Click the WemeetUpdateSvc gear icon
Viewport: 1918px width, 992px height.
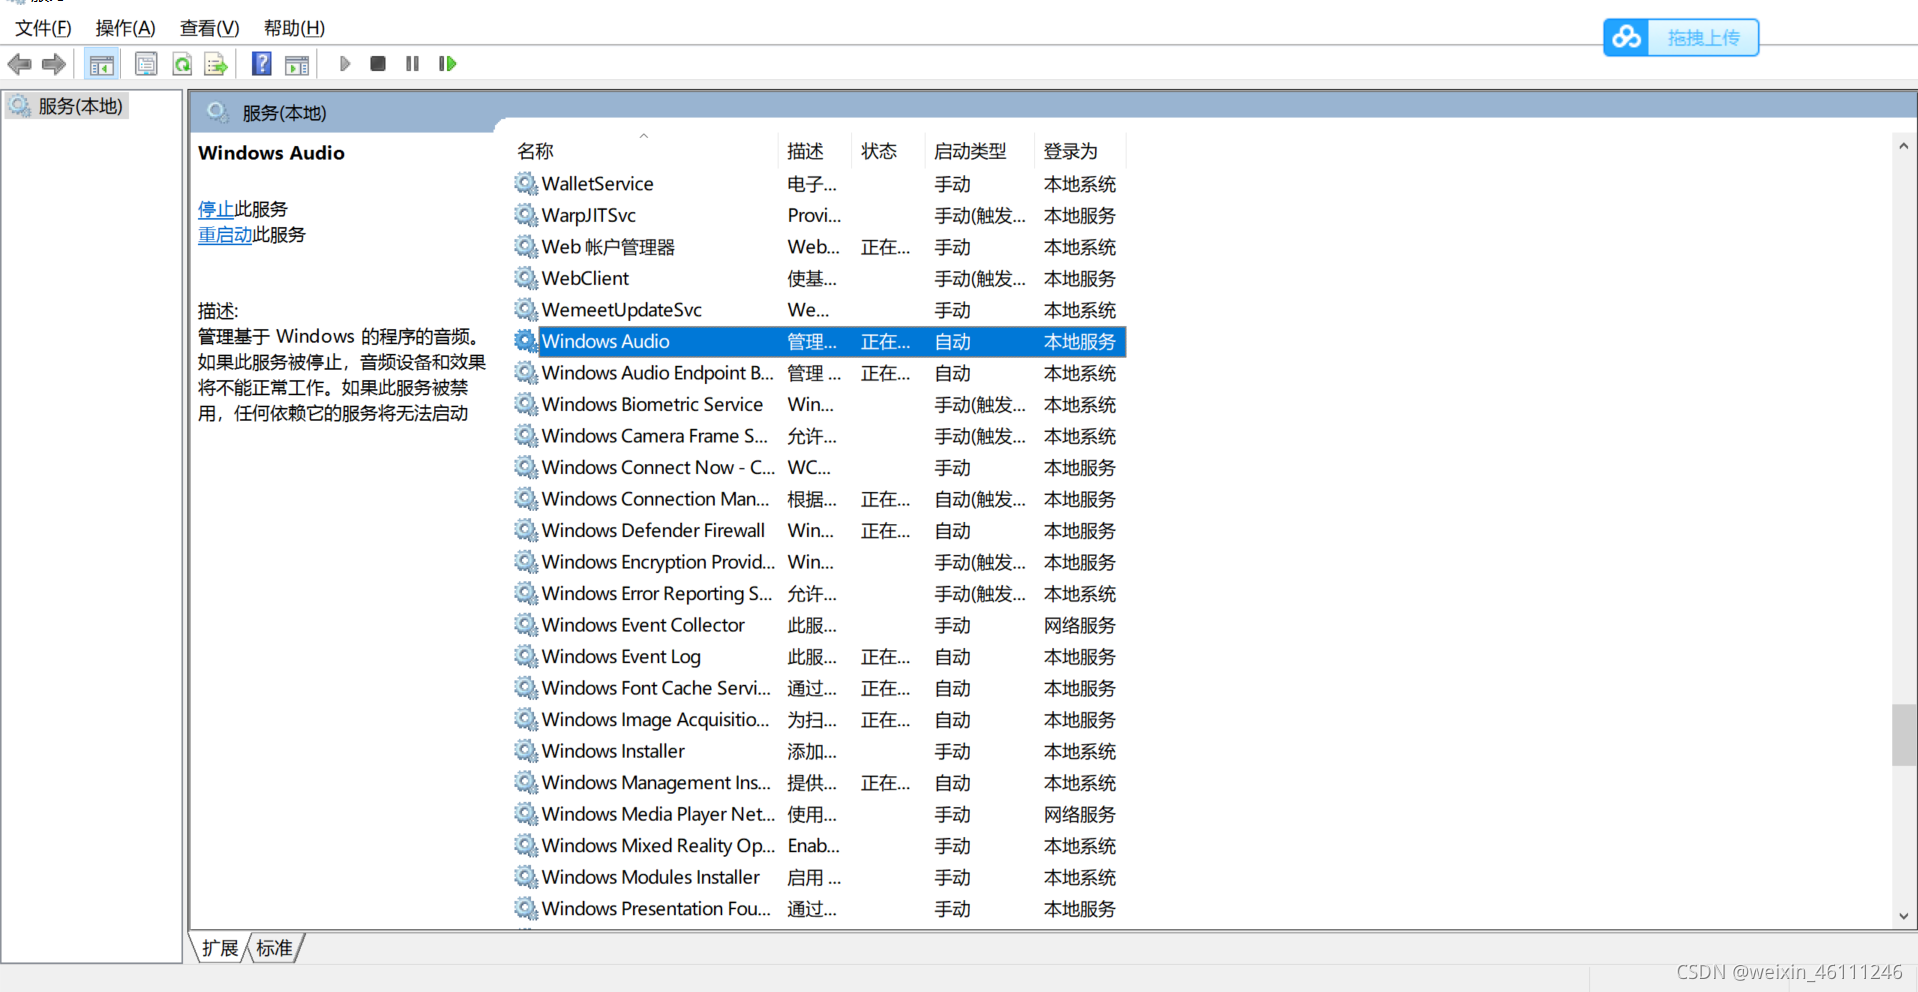click(x=526, y=310)
